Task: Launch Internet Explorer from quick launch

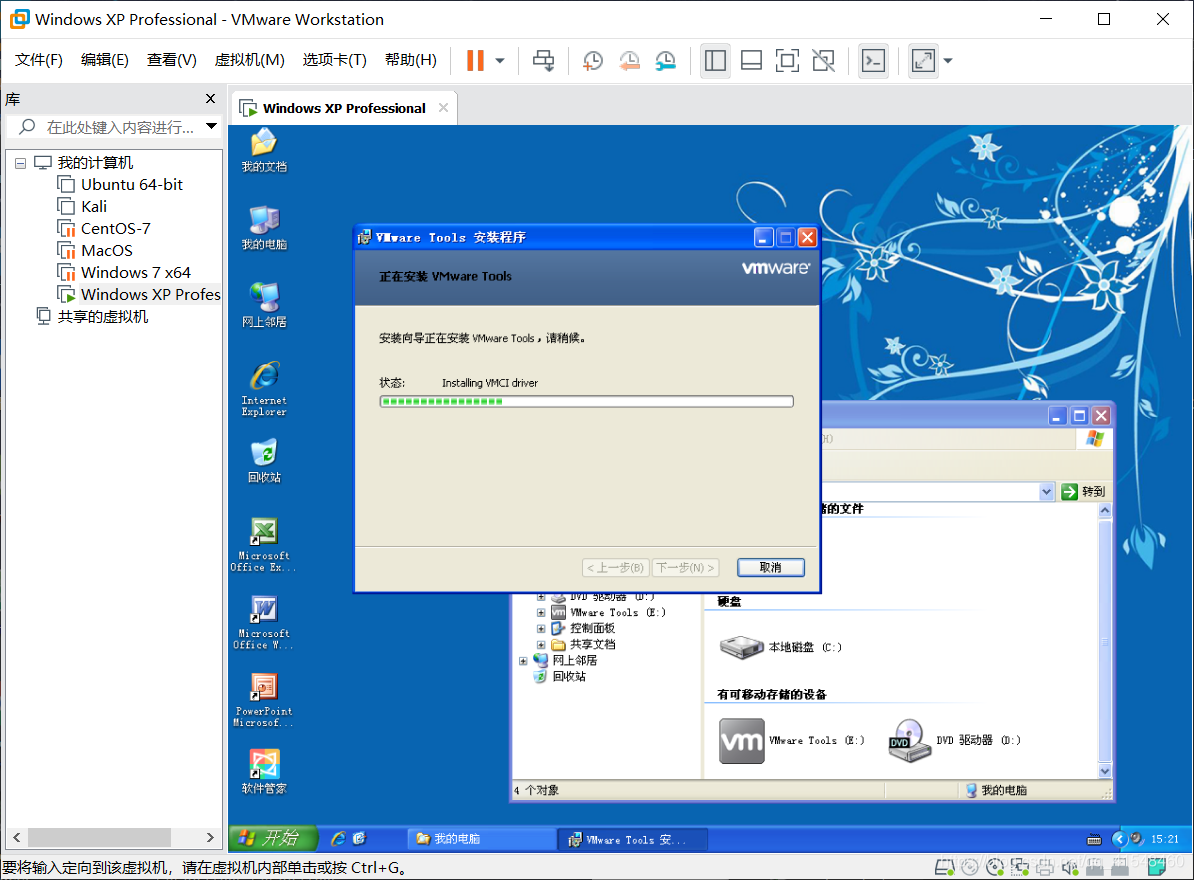Action: click(x=338, y=838)
